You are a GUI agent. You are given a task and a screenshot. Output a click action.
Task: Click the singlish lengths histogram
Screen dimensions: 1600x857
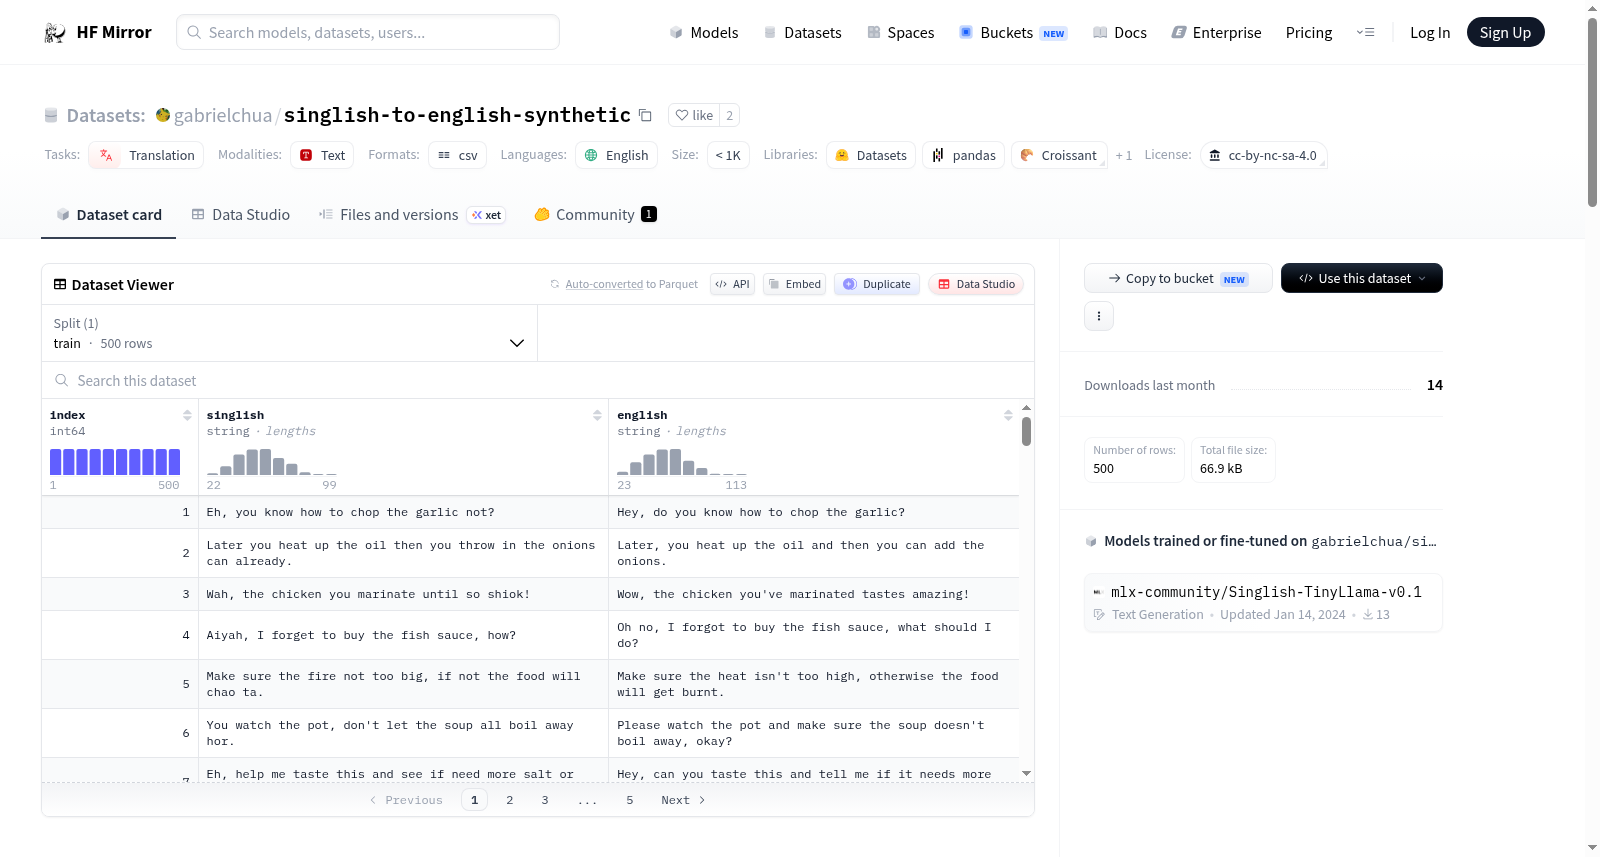[272, 461]
